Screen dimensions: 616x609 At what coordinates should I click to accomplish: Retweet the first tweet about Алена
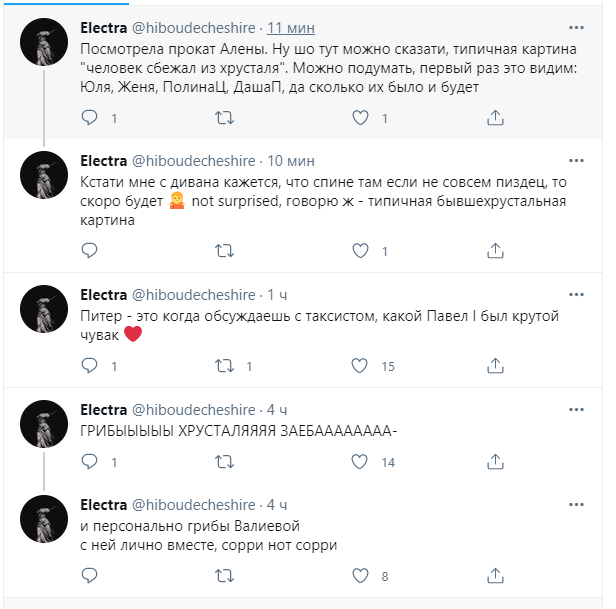click(x=225, y=118)
